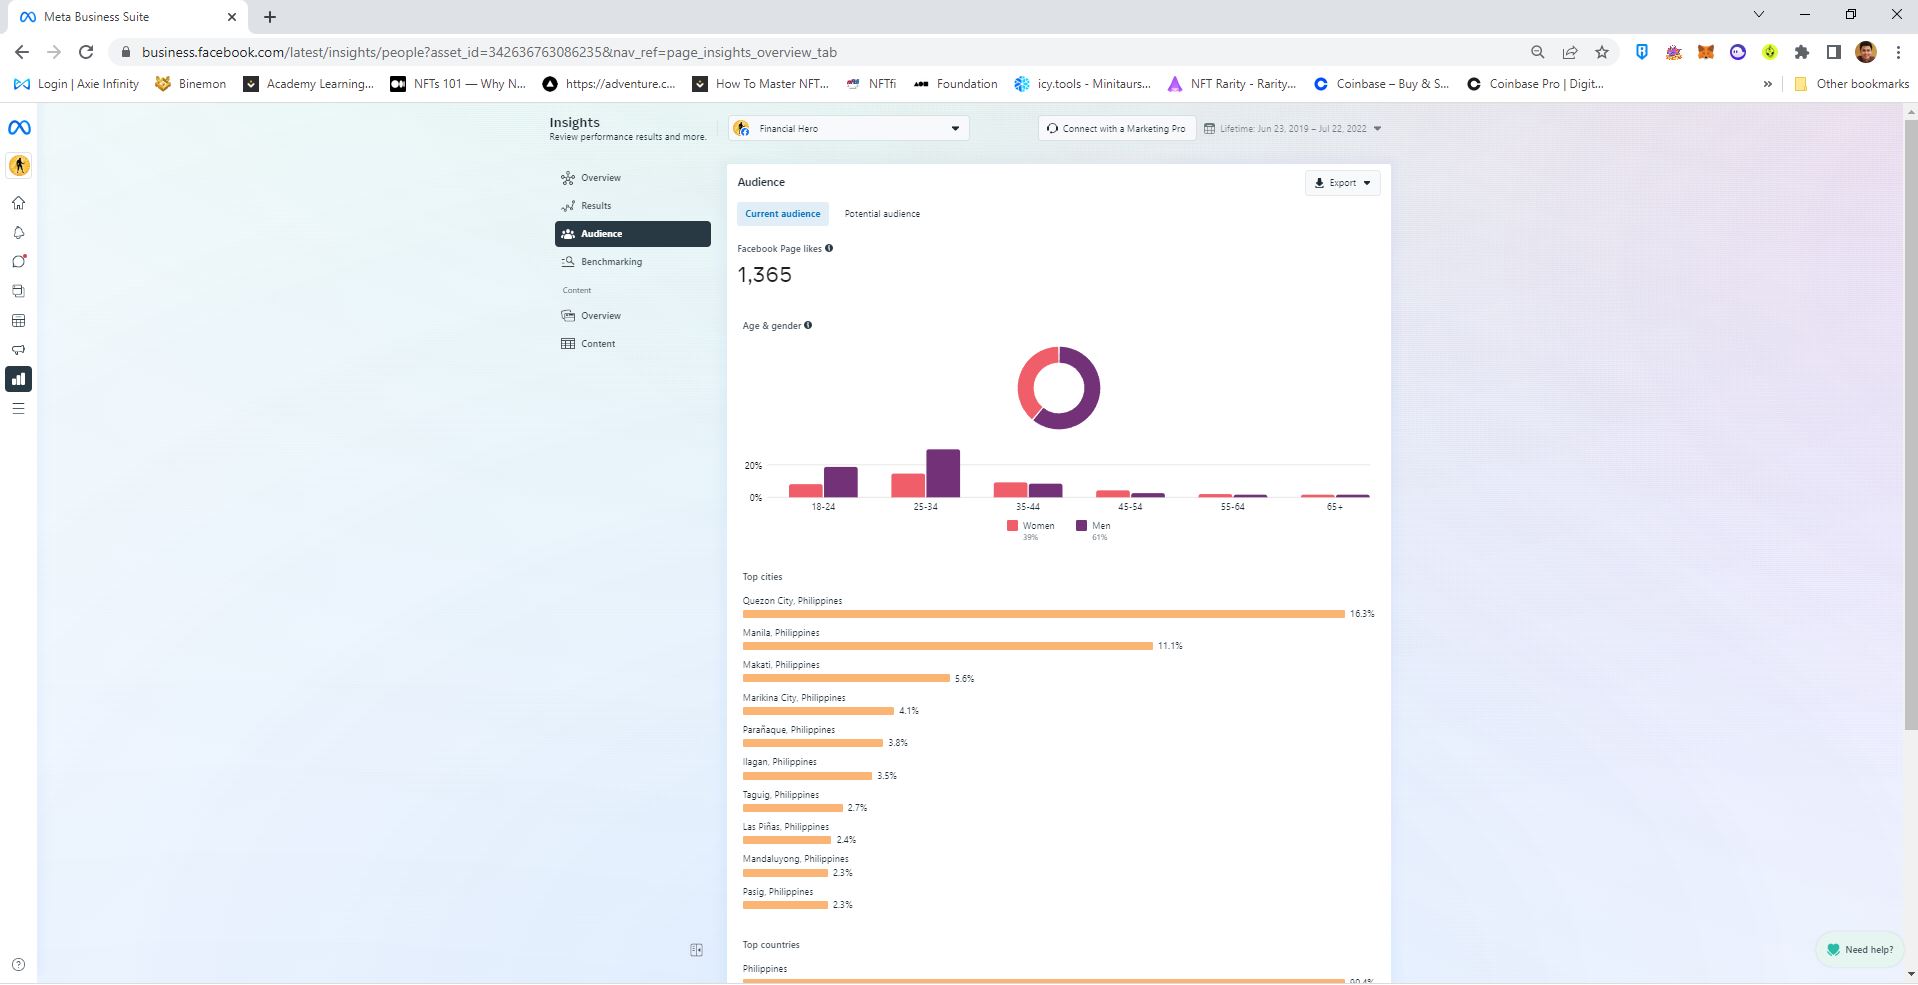This screenshot has width=1918, height=985.
Task: Open the Coinbase Pro bookmark
Action: [1535, 84]
